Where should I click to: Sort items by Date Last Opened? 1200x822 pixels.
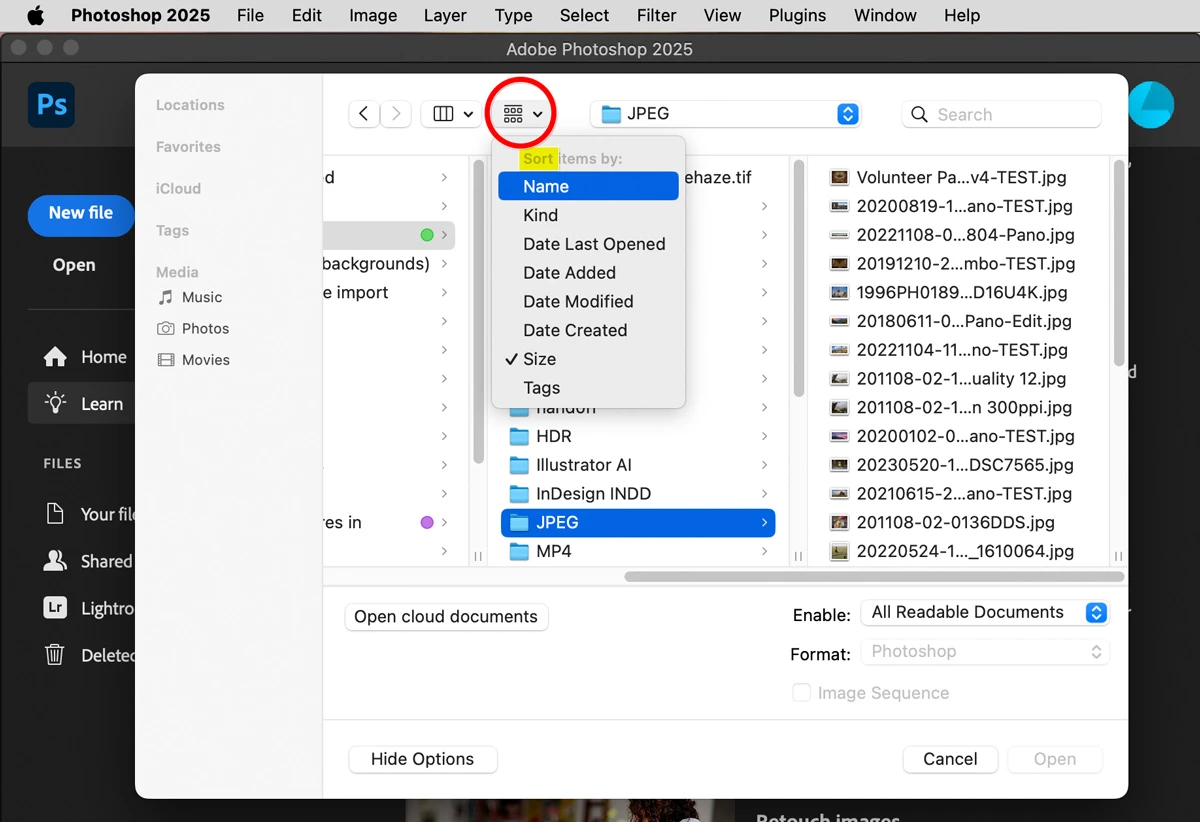tap(588, 244)
